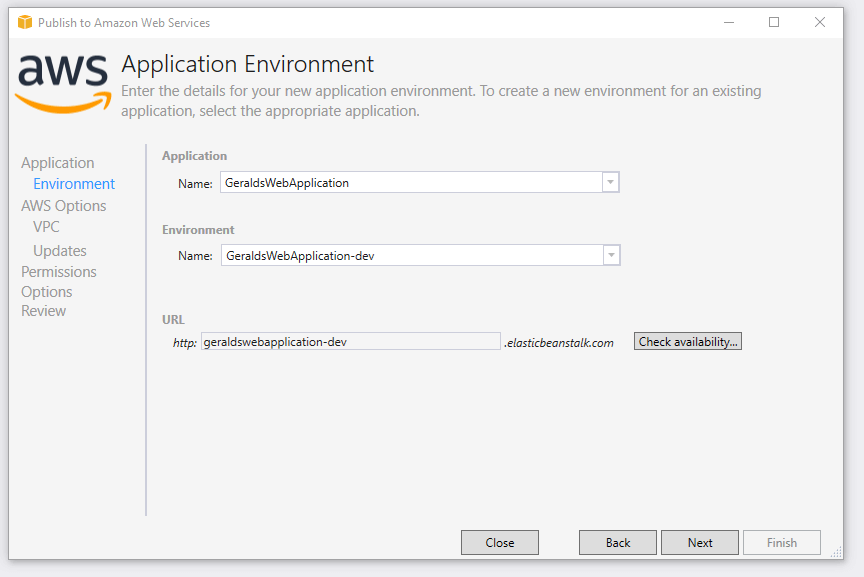Select the Updates step in sidebar
Image resolution: width=864 pixels, height=577 pixels.
tap(60, 251)
